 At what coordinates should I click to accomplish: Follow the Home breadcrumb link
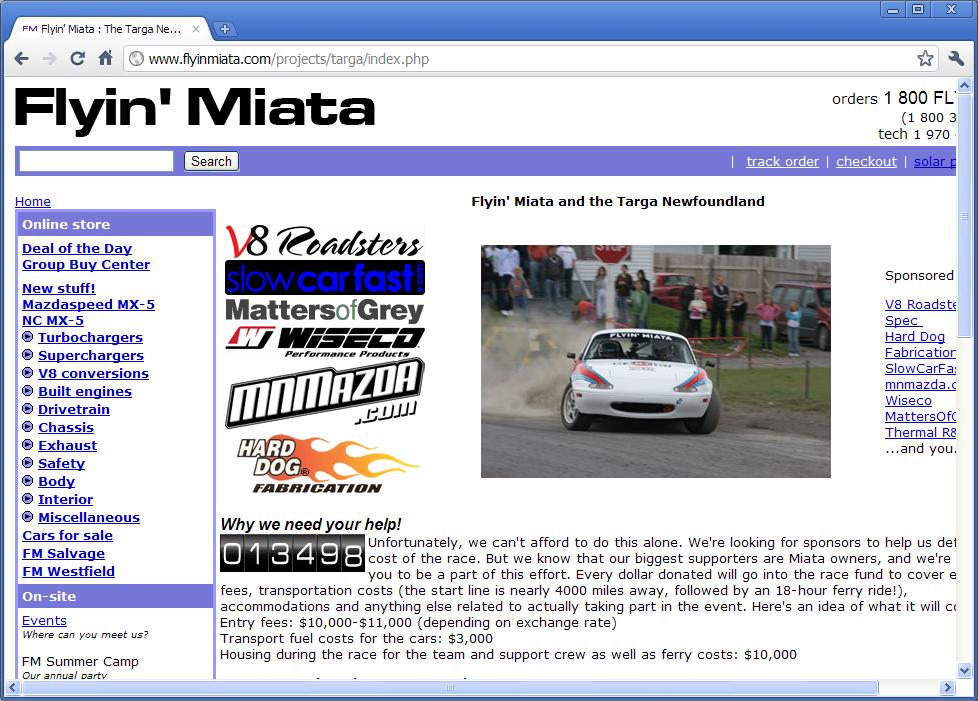[x=32, y=201]
